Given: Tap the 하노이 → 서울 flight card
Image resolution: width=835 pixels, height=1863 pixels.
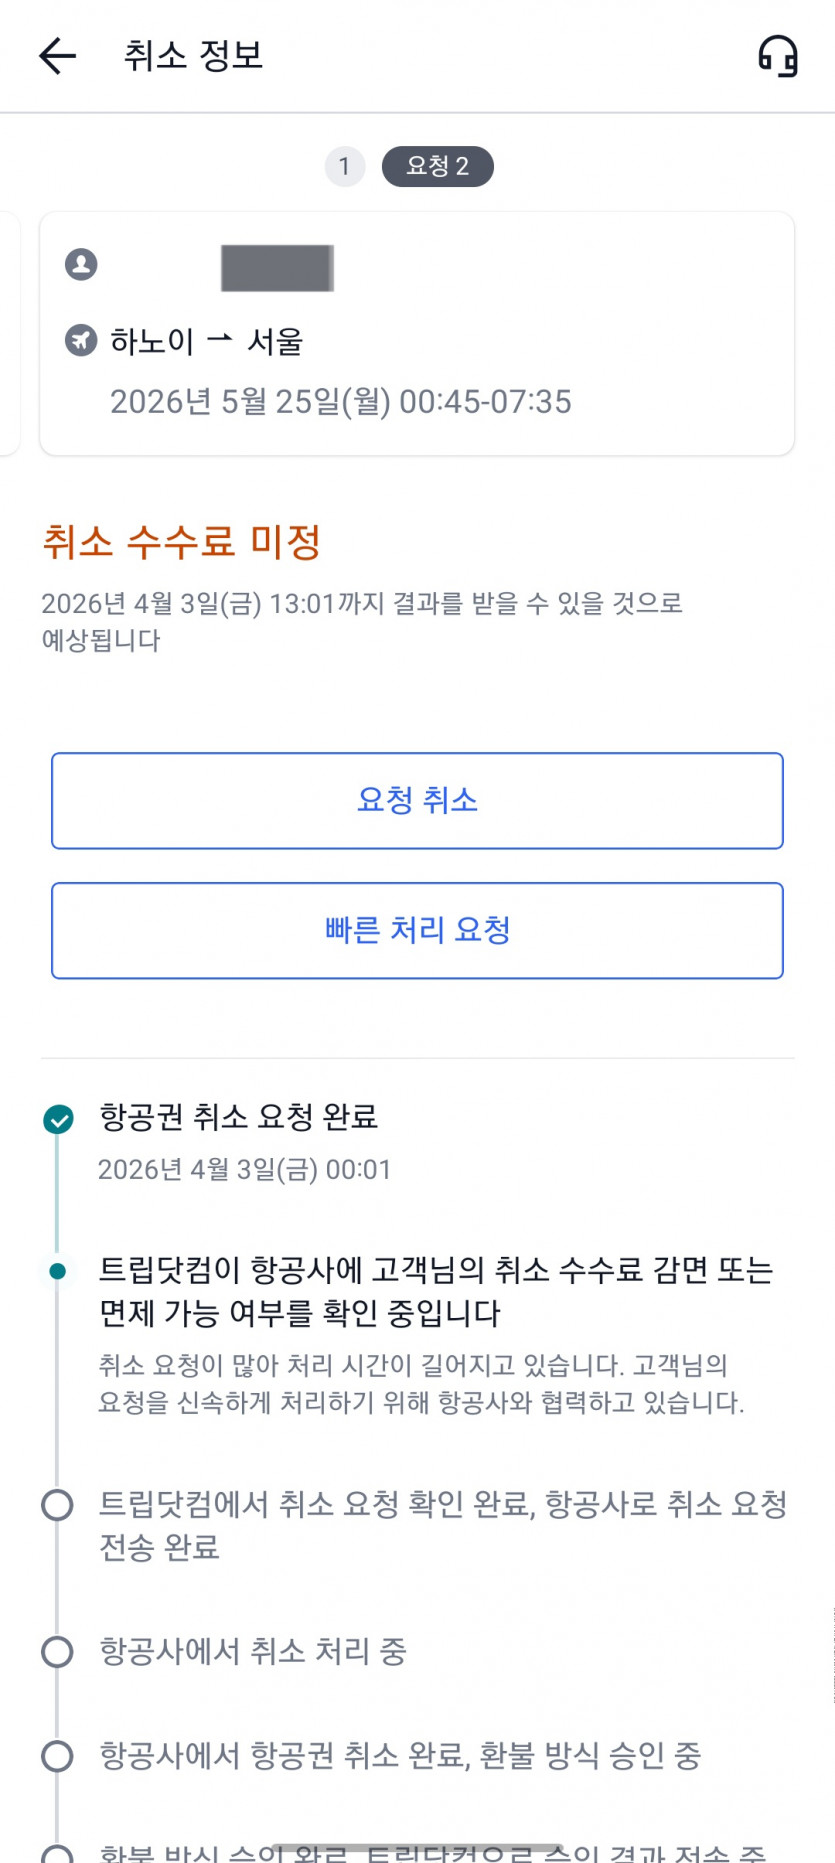Looking at the screenshot, I should [416, 333].
